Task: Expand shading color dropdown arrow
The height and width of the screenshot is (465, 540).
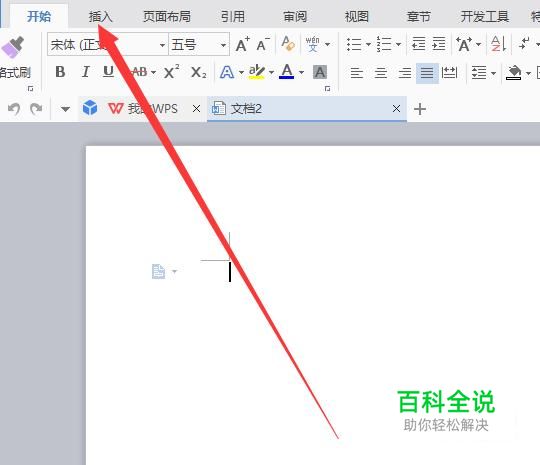Action: point(528,73)
